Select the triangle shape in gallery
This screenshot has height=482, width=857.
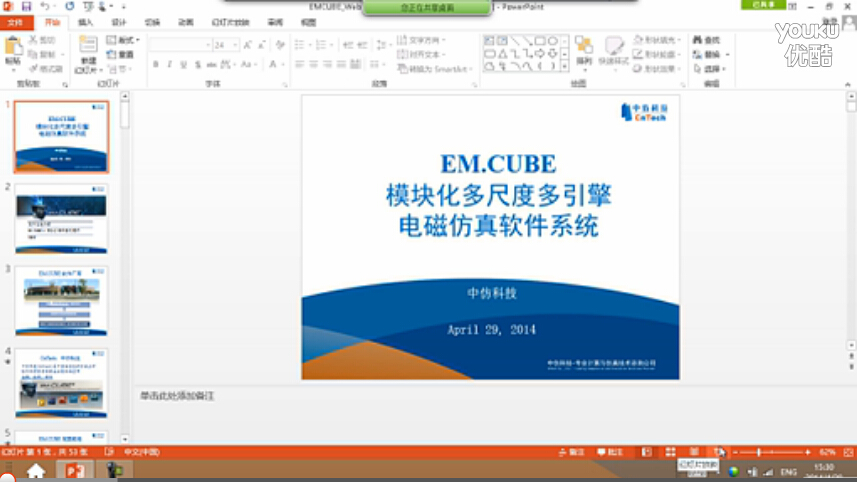[502, 54]
